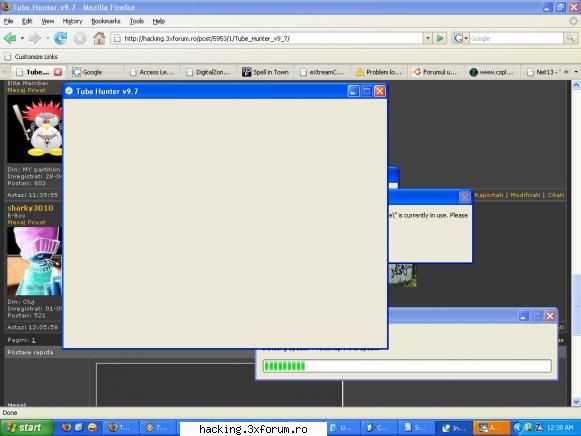
Task: Open page 1 link next to Pagini
Action: pos(33,340)
